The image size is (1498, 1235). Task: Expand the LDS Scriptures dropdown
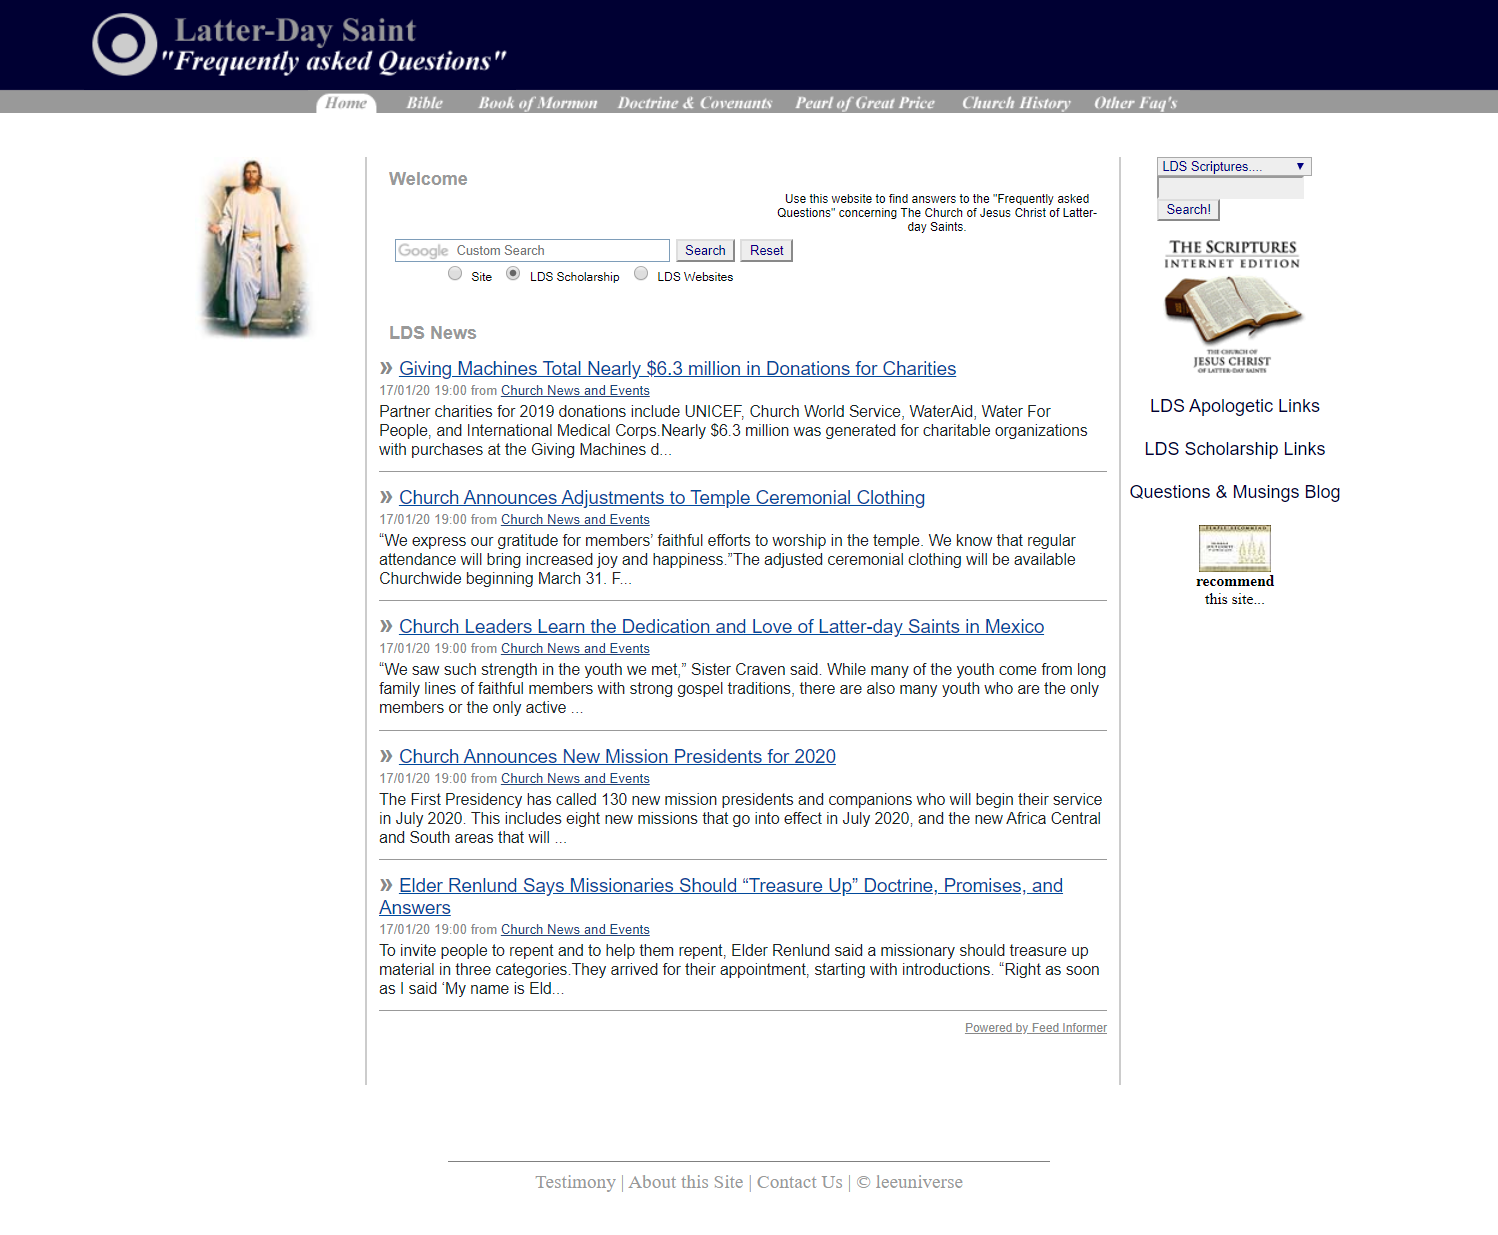pyautogui.click(x=1233, y=166)
